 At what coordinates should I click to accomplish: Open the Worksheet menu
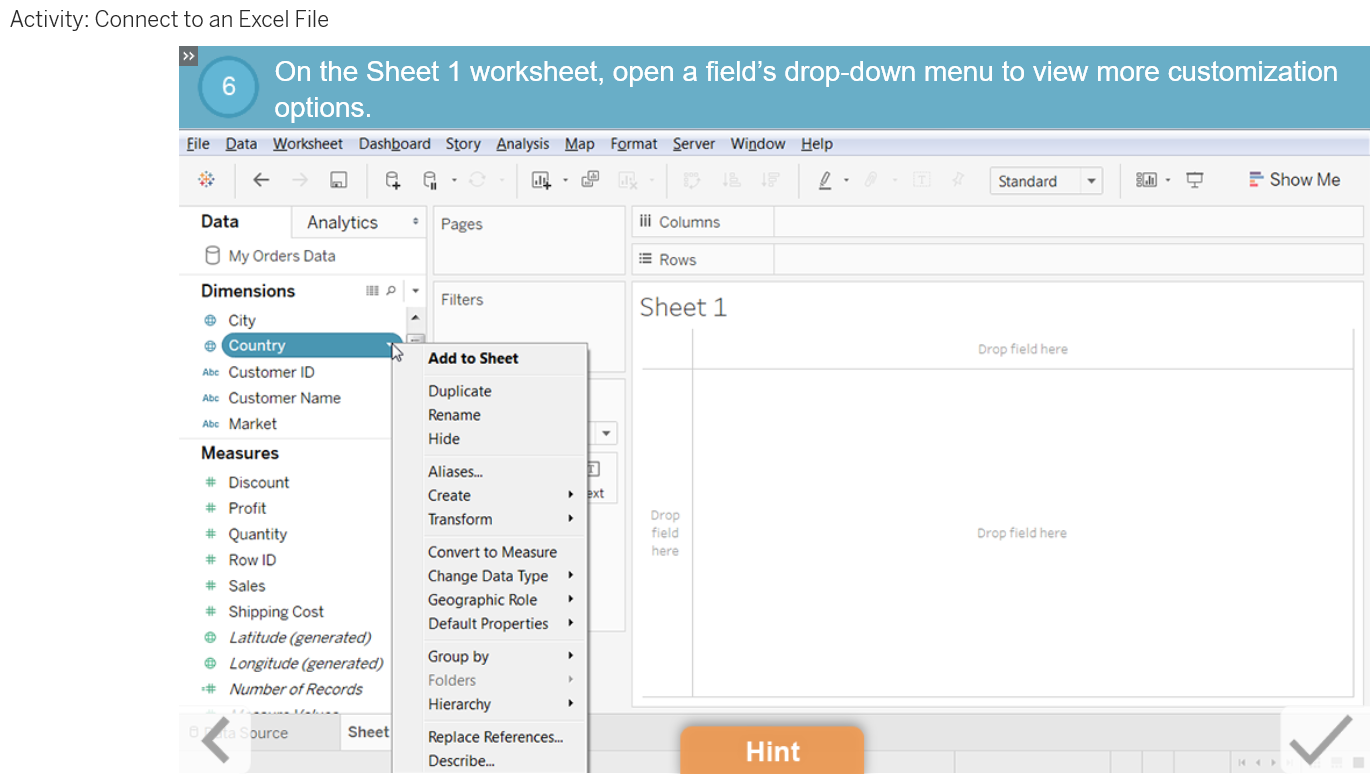[307, 144]
